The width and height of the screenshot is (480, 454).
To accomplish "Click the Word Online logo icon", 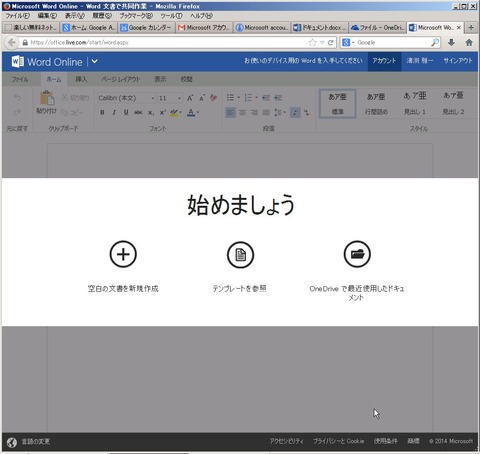I will [x=18, y=62].
